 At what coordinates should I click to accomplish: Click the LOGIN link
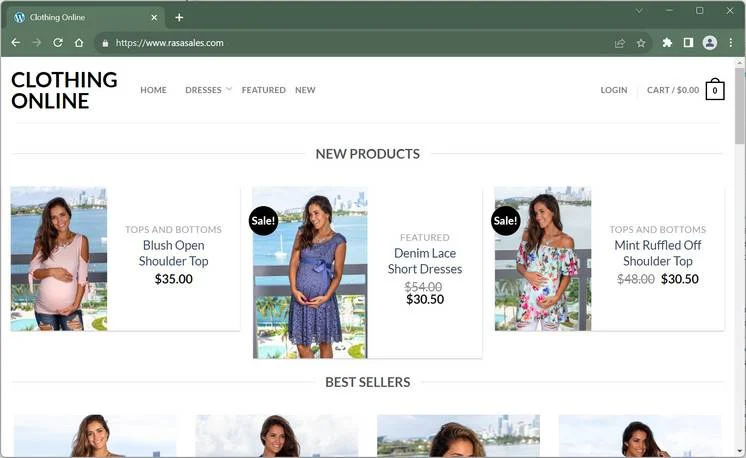tap(614, 90)
